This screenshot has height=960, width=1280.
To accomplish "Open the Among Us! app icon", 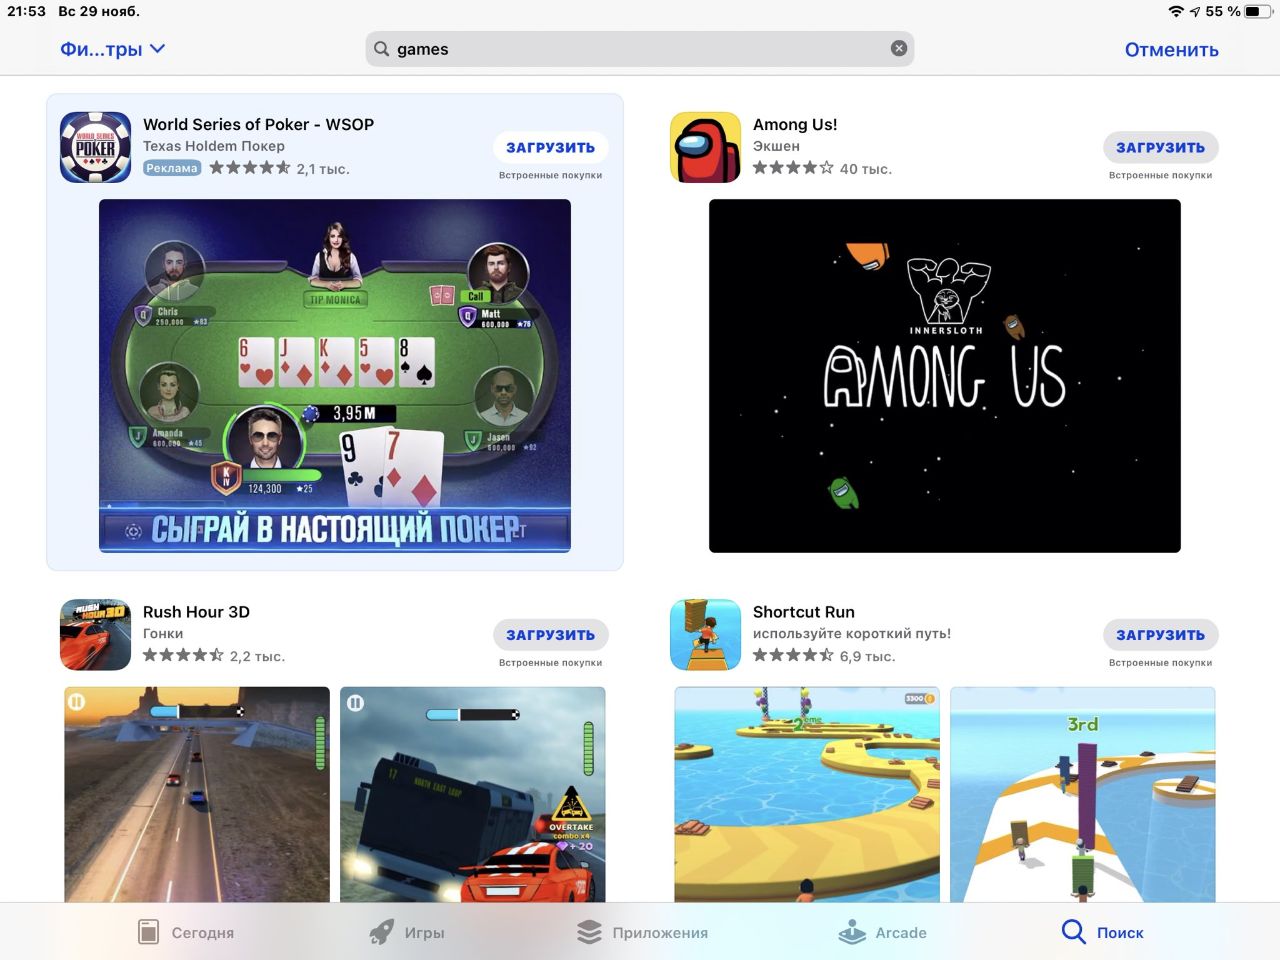I will click(705, 147).
